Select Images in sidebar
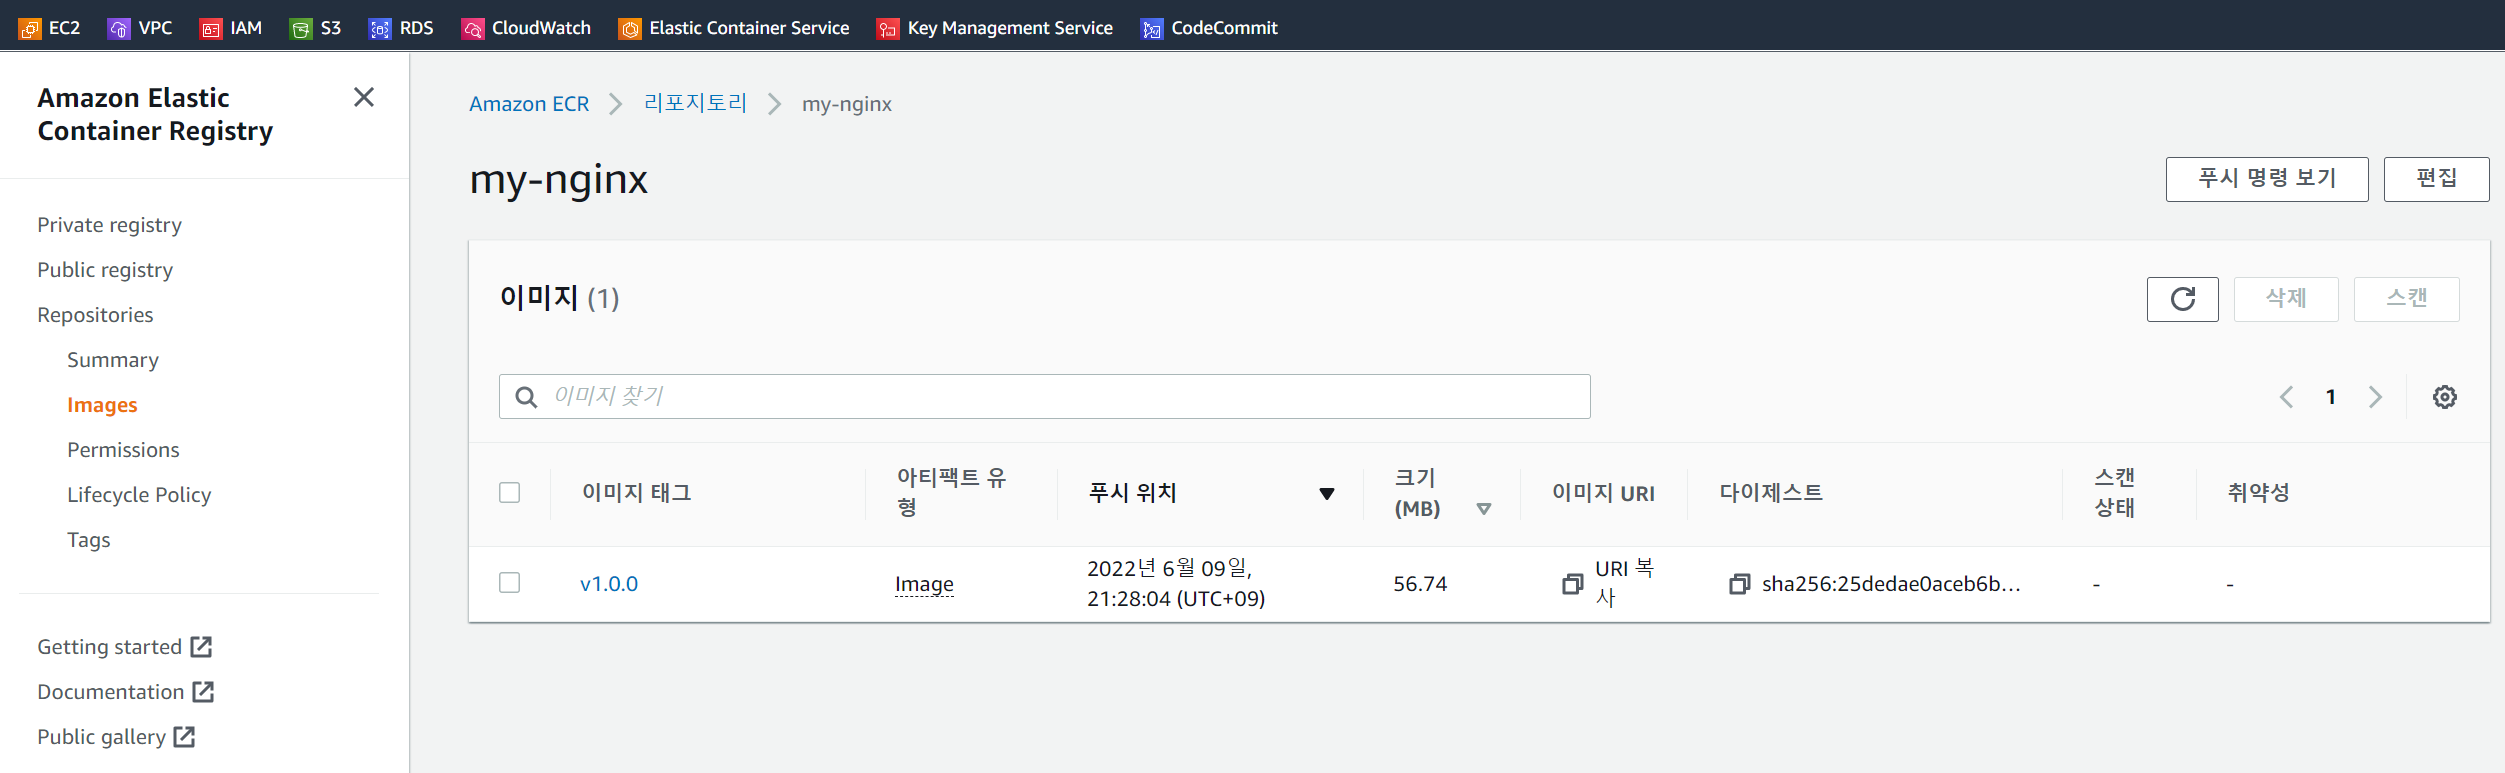This screenshot has width=2505, height=773. [x=102, y=405]
